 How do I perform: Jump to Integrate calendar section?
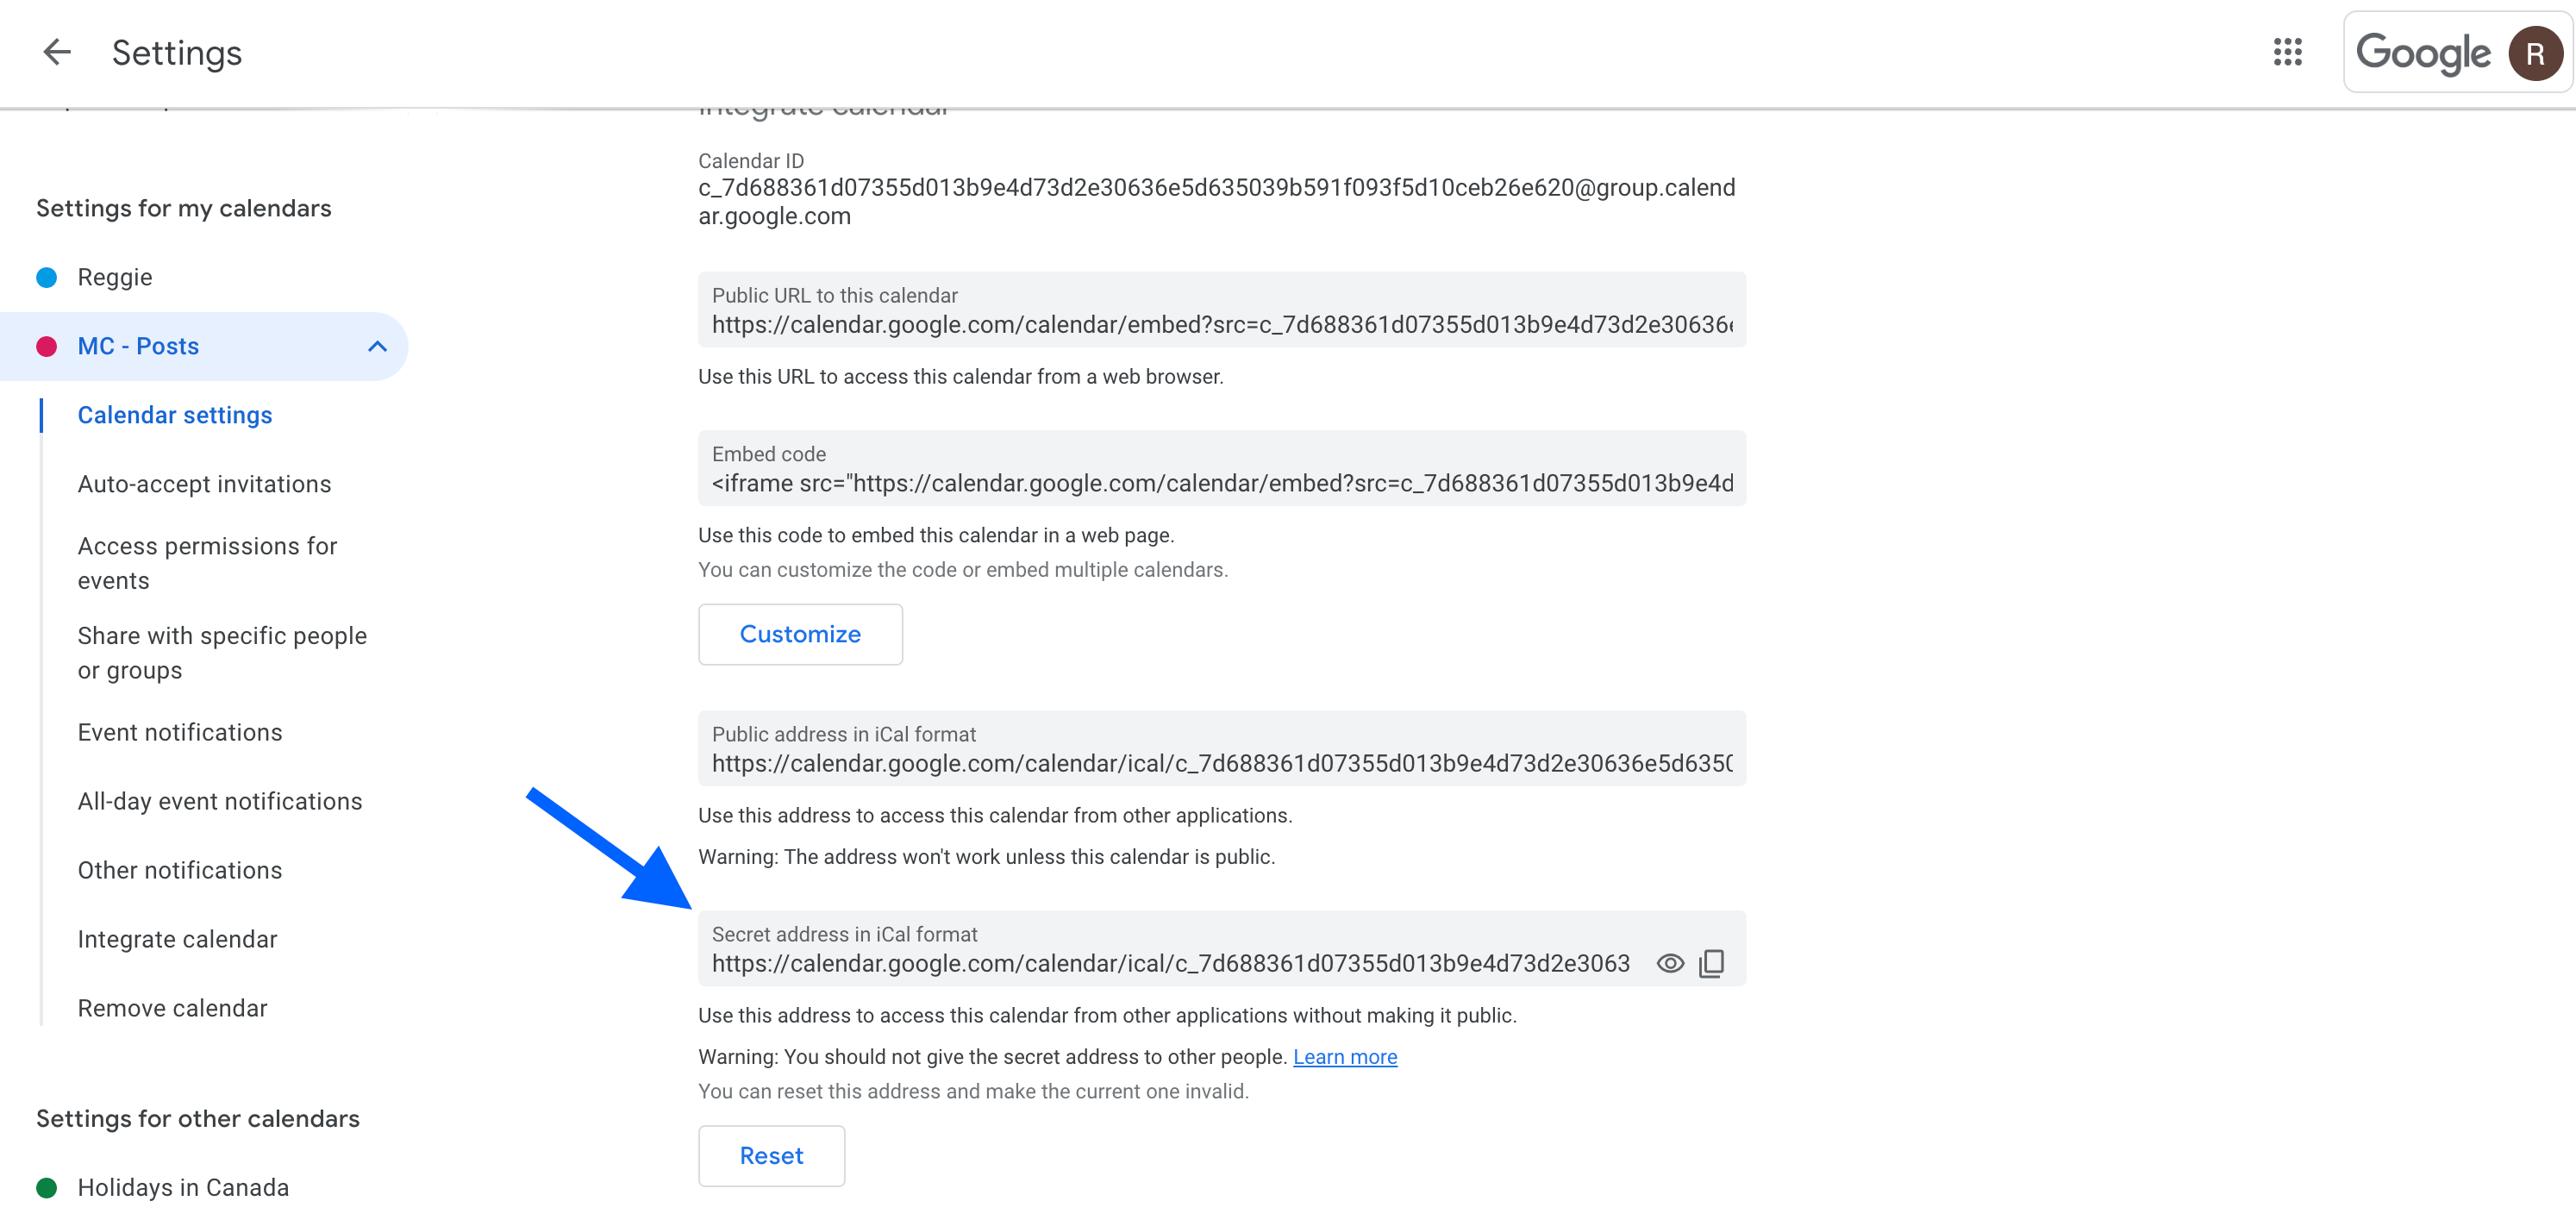177,939
